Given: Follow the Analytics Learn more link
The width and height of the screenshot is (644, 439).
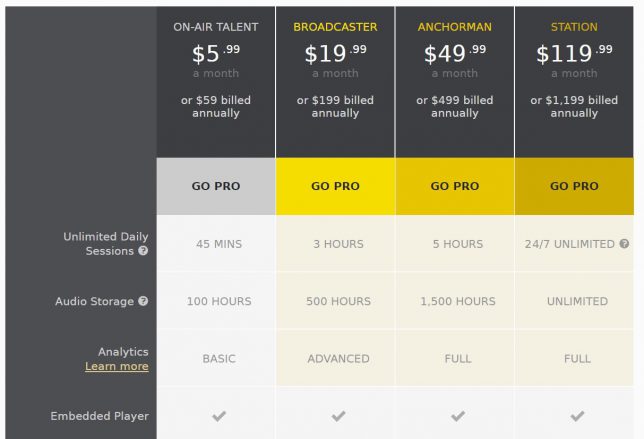Looking at the screenshot, I should pyautogui.click(x=117, y=366).
